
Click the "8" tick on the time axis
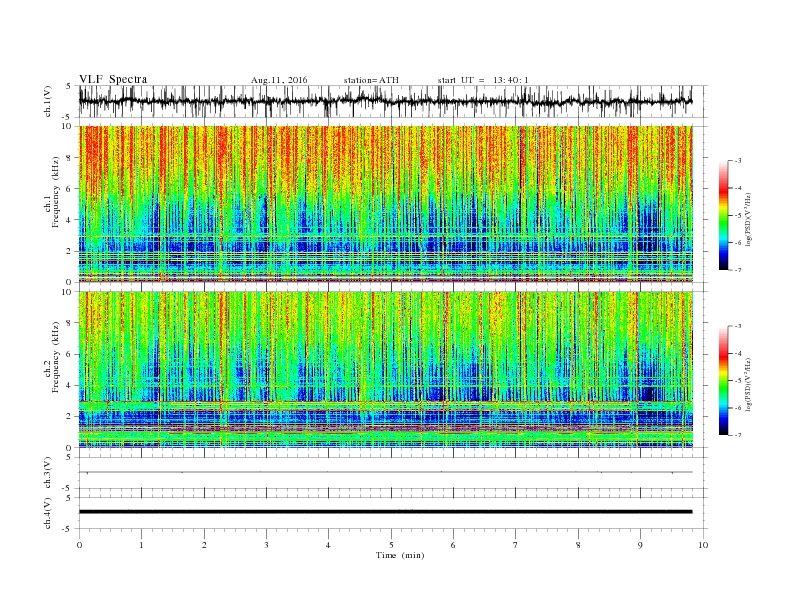578,545
